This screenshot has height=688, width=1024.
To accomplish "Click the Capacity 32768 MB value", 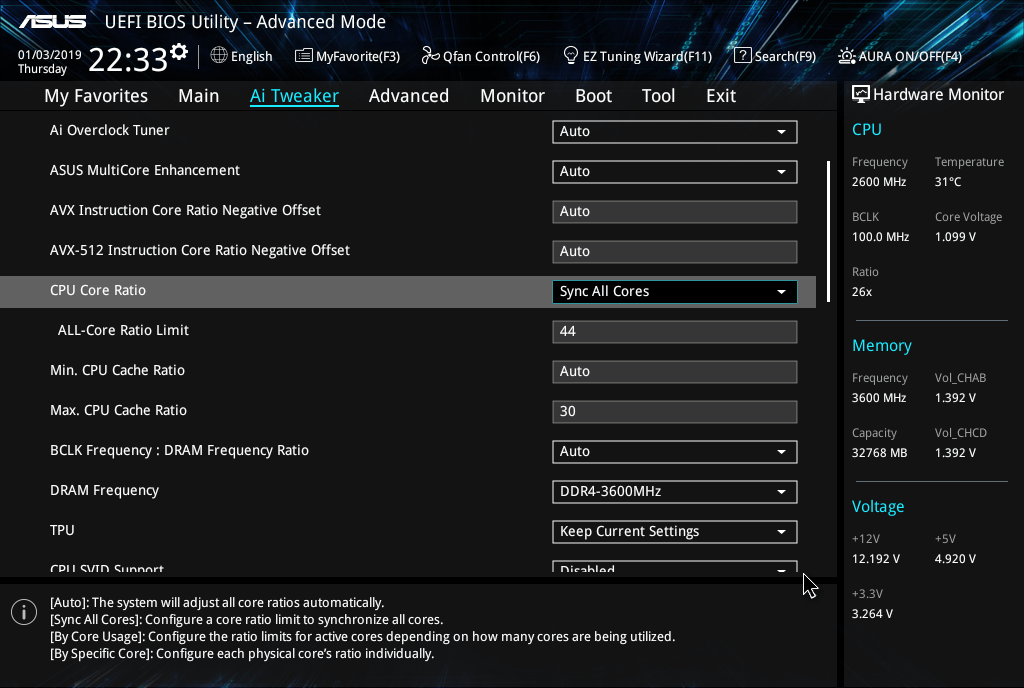I will point(880,453).
